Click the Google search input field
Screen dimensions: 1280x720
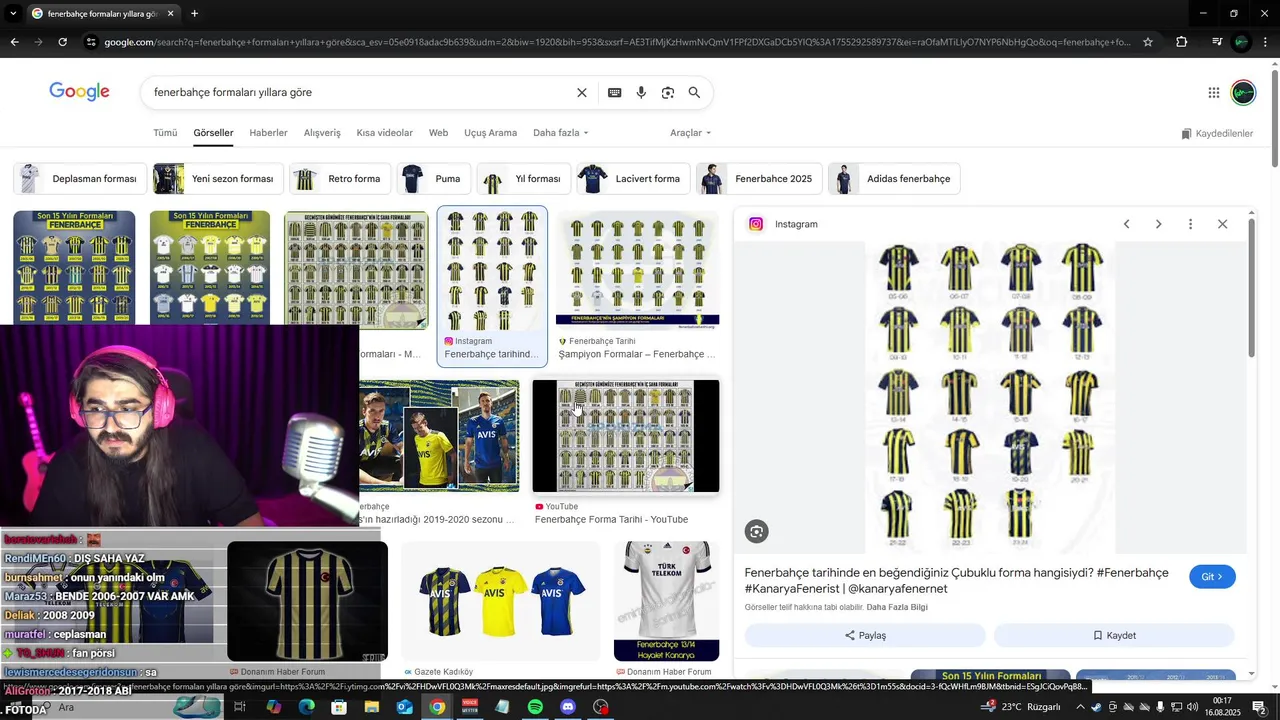click(360, 93)
